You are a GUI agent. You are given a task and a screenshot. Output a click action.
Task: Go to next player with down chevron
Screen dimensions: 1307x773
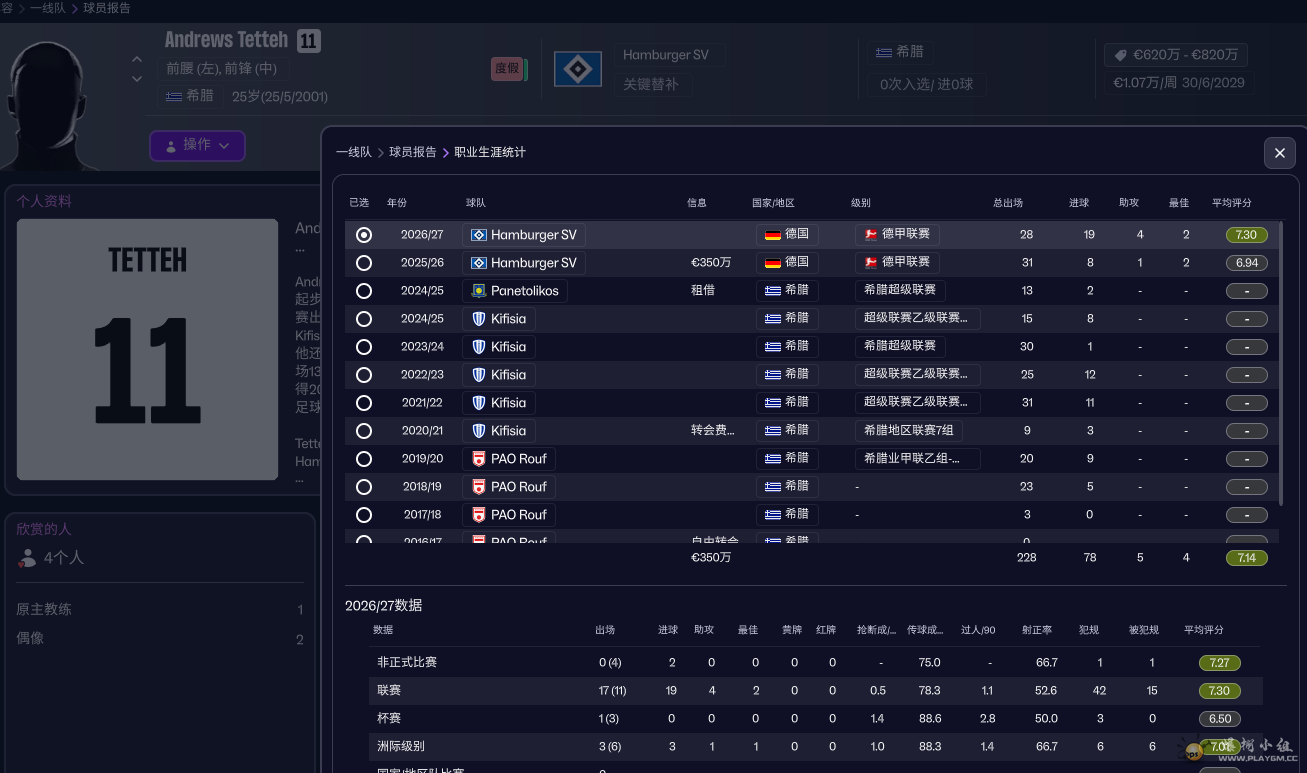pos(137,79)
